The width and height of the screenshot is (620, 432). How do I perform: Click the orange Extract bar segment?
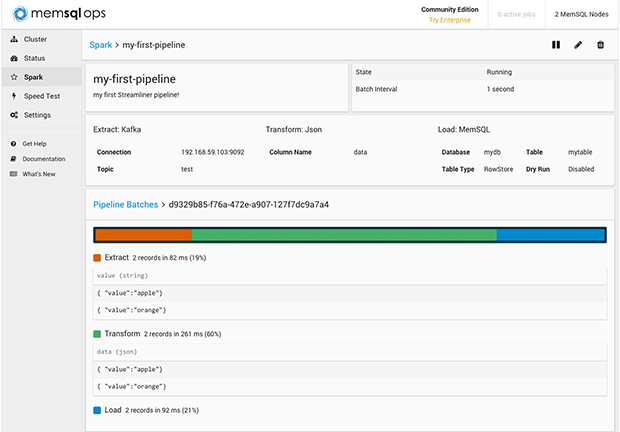[x=144, y=235]
